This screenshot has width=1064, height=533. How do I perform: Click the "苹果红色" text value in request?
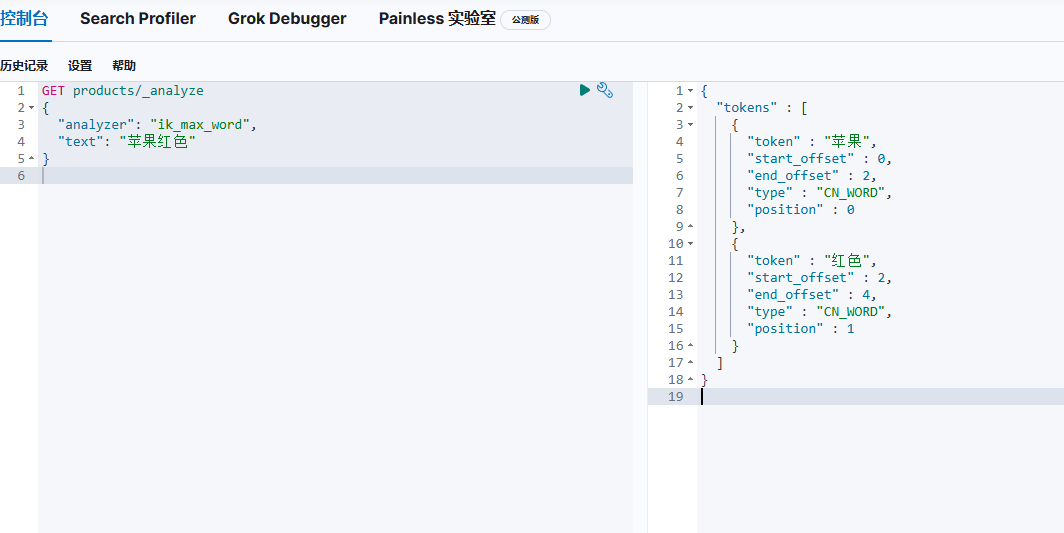[x=156, y=142]
